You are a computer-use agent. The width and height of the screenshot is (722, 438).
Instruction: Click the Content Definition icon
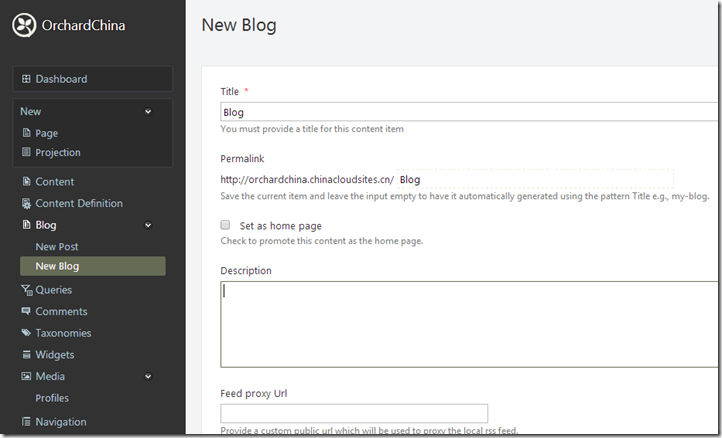pos(26,204)
